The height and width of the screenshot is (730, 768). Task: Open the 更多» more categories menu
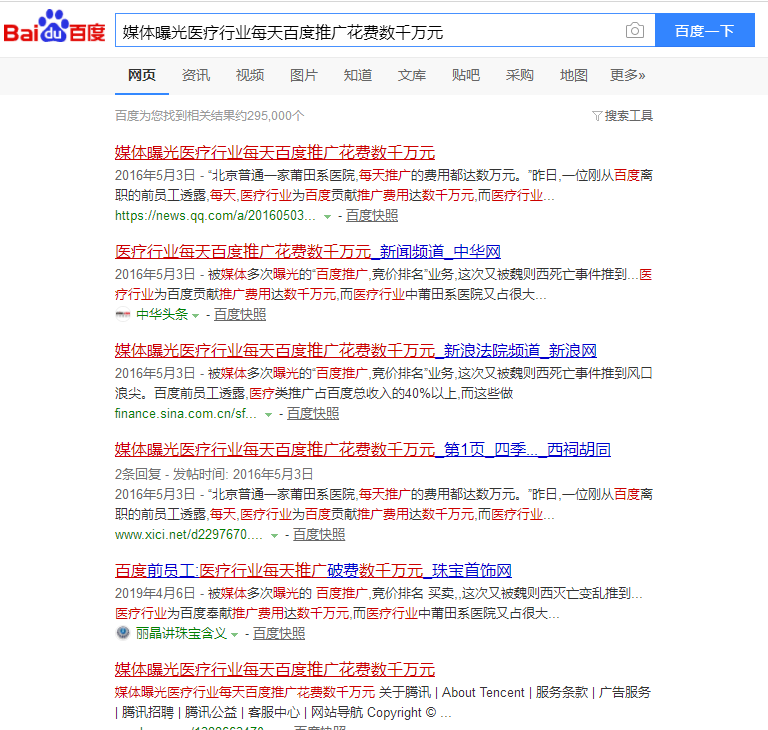point(627,75)
